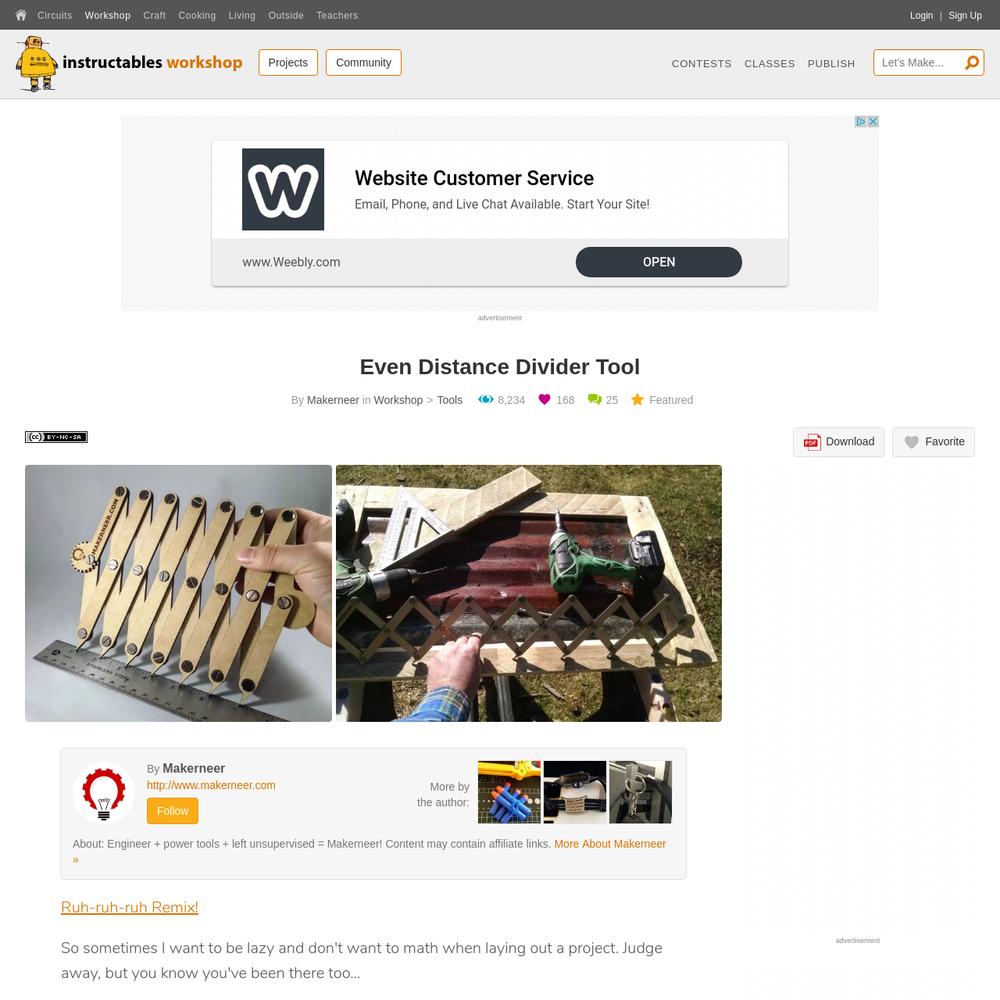The height and width of the screenshot is (1000, 1000).
Task: Click the pink heart favorites count icon
Action: coord(544,399)
